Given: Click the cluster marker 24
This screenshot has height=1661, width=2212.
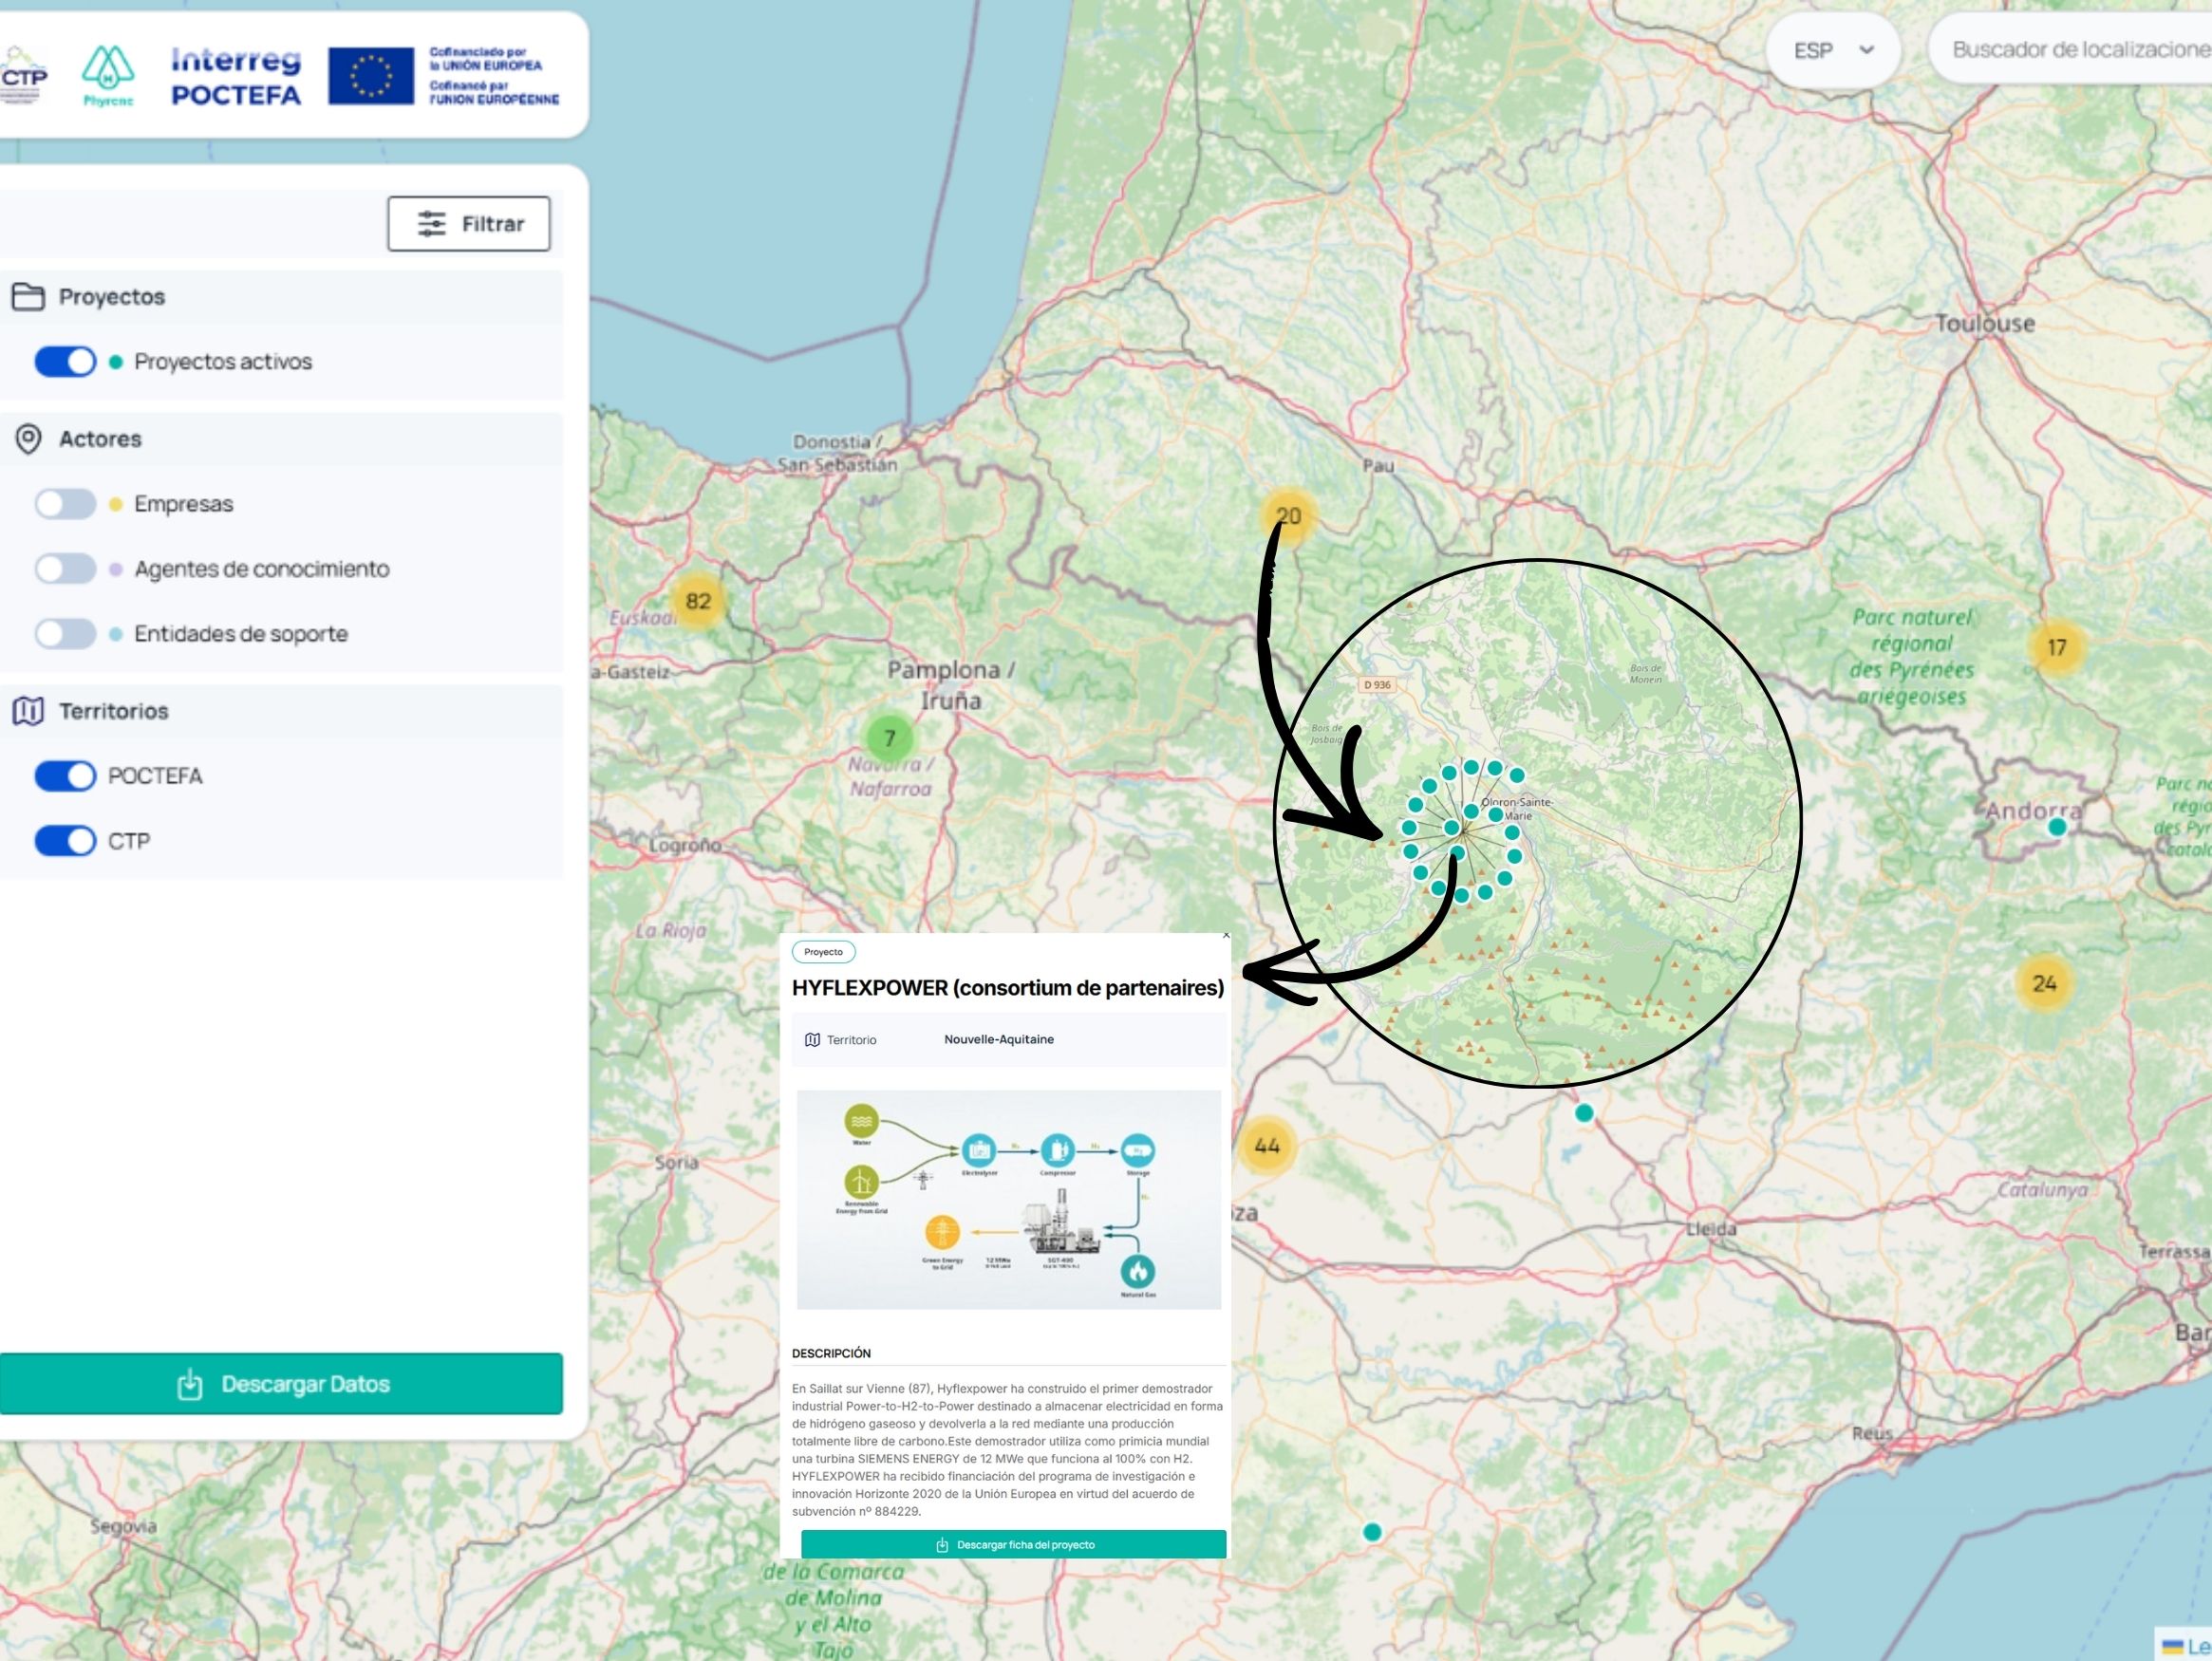Looking at the screenshot, I should [2044, 984].
